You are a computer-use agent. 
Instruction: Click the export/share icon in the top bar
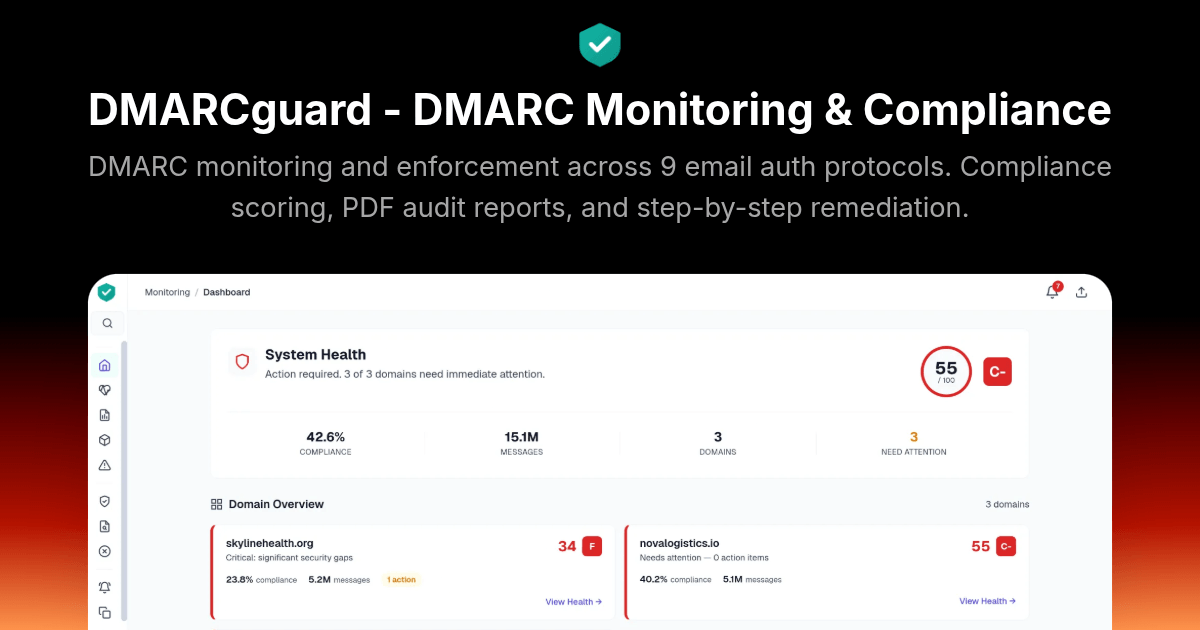coord(1081,292)
